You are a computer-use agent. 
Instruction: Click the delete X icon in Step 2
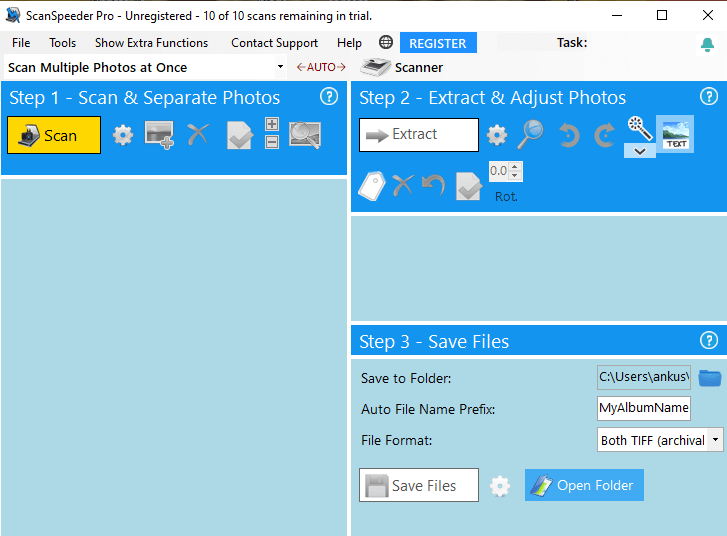pos(403,185)
